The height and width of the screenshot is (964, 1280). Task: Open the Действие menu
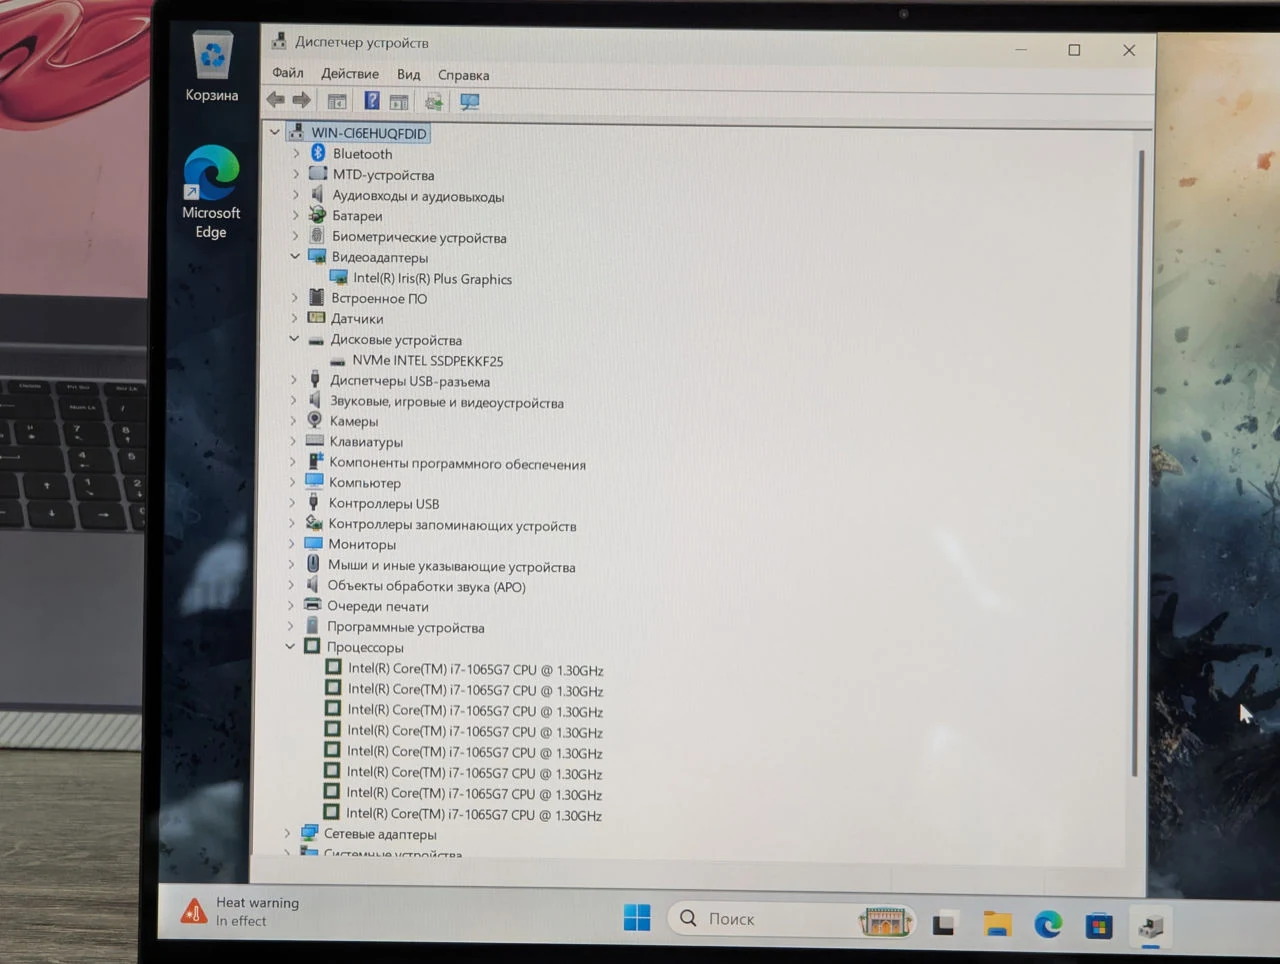[x=350, y=74]
